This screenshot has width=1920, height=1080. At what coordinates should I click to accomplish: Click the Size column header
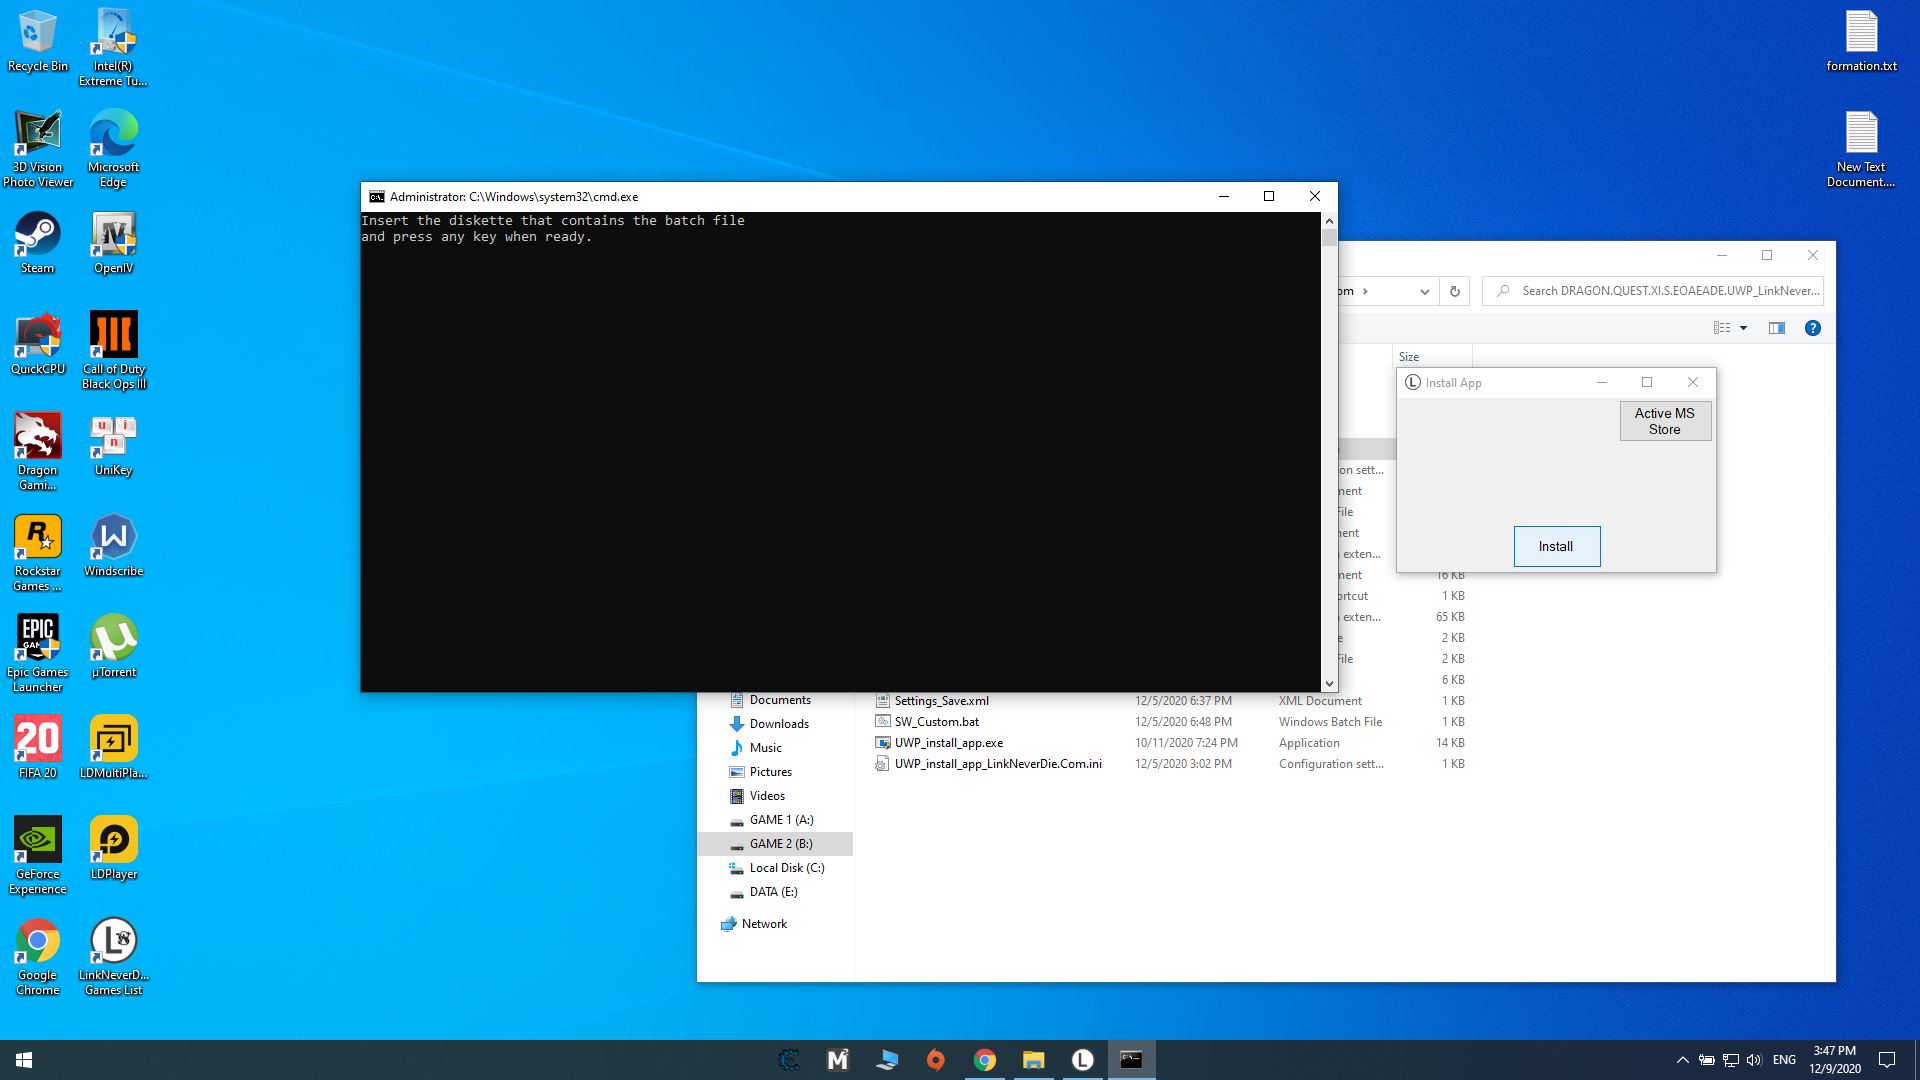(x=1409, y=357)
